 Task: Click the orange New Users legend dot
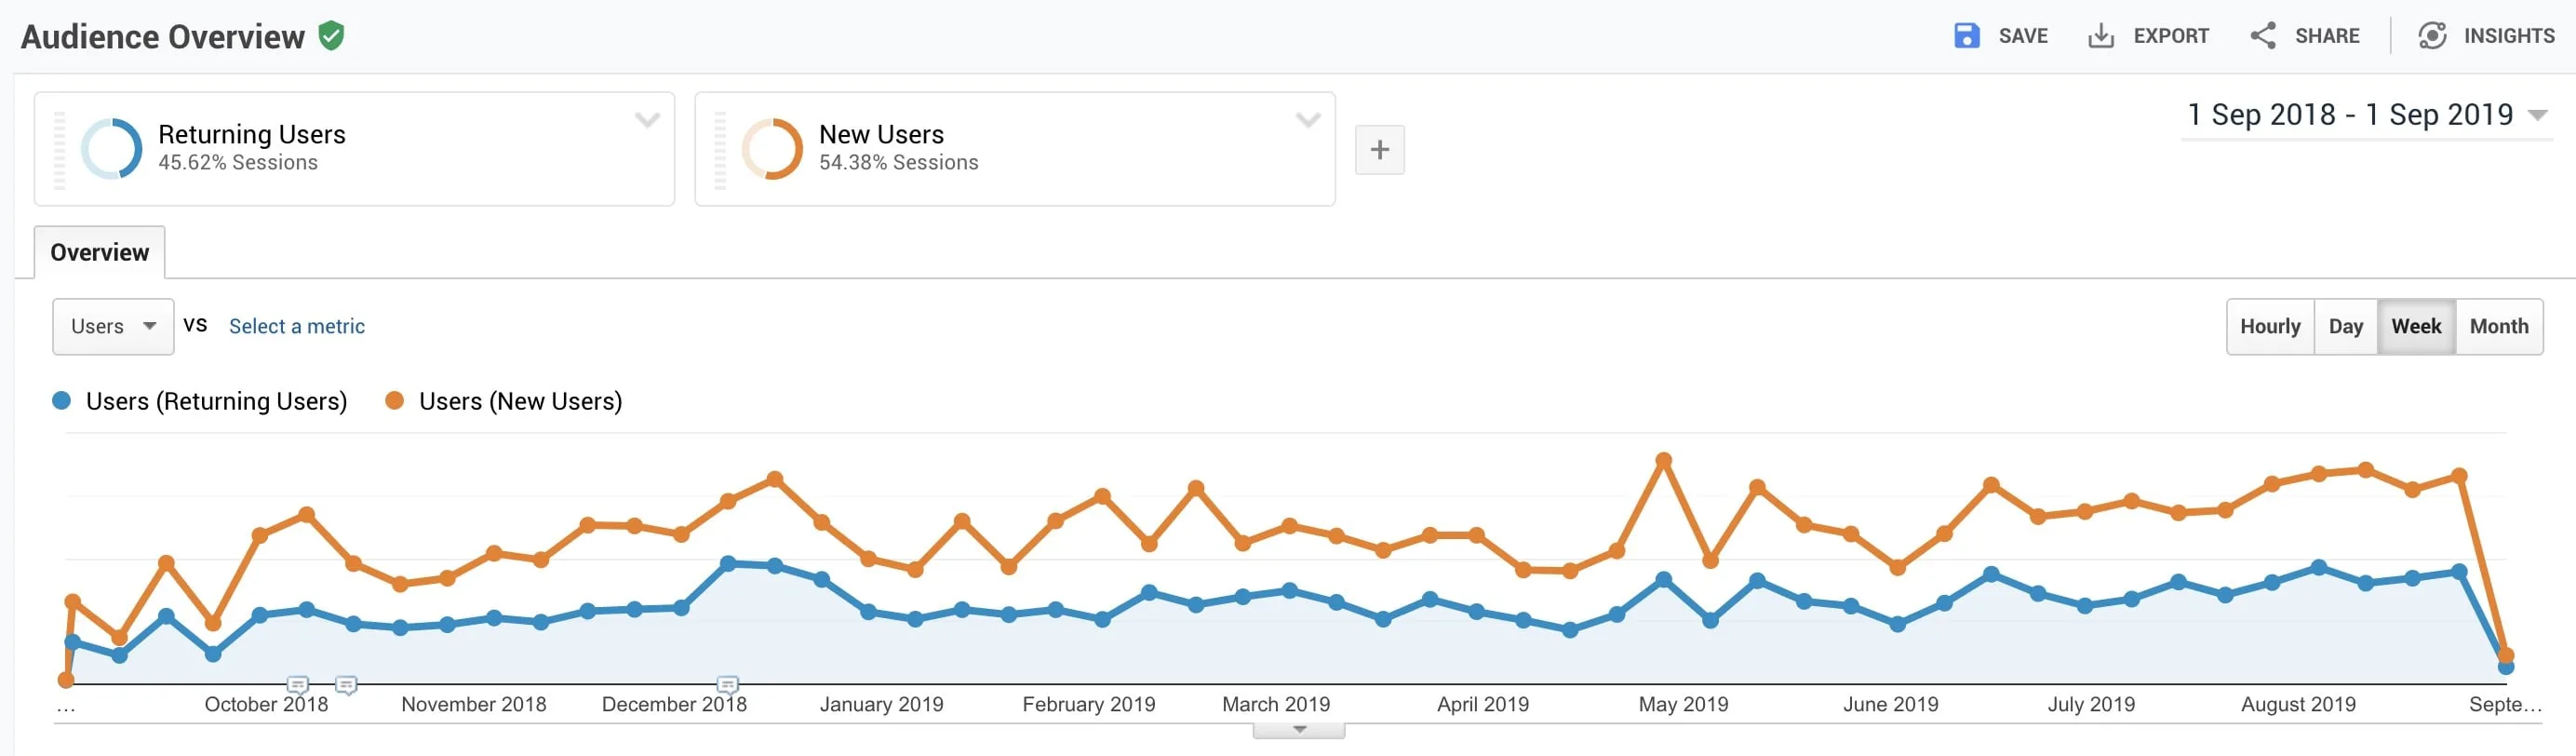394,401
